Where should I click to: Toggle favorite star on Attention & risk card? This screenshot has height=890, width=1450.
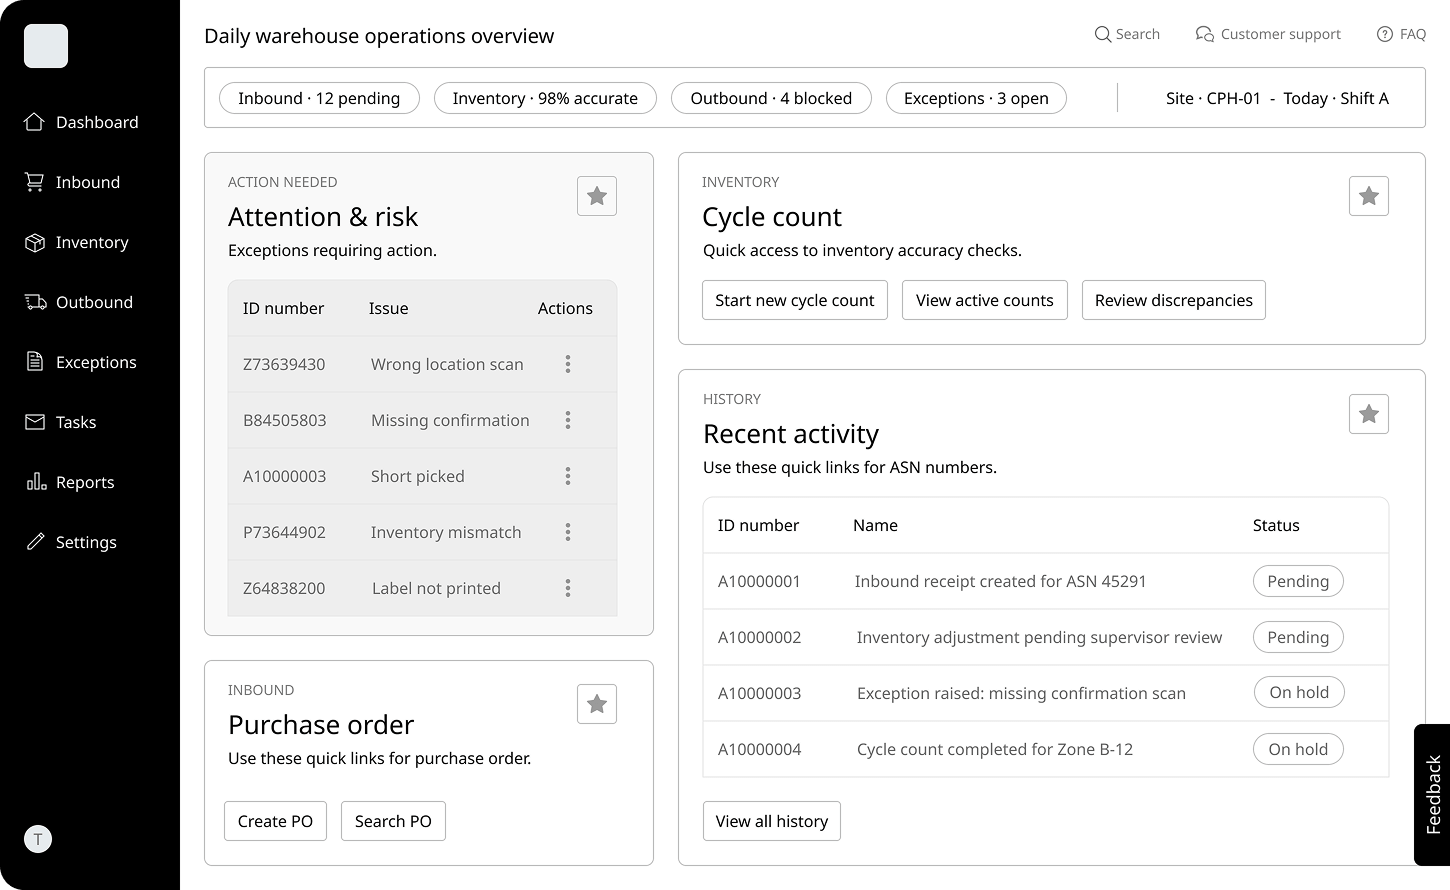point(597,196)
